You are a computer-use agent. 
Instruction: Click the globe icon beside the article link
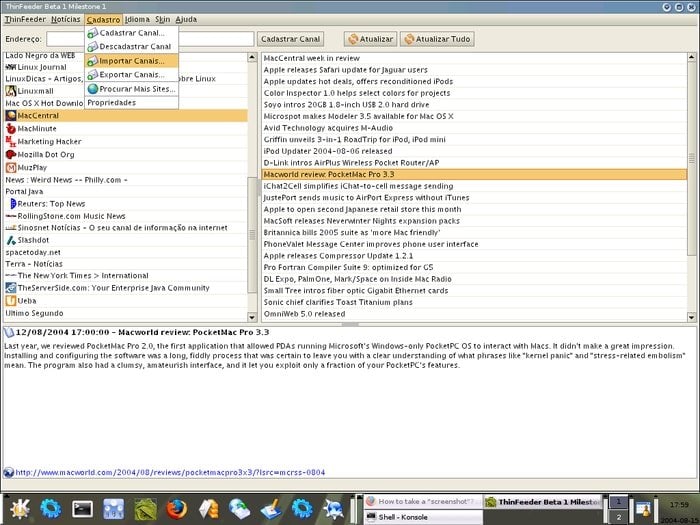[8, 472]
